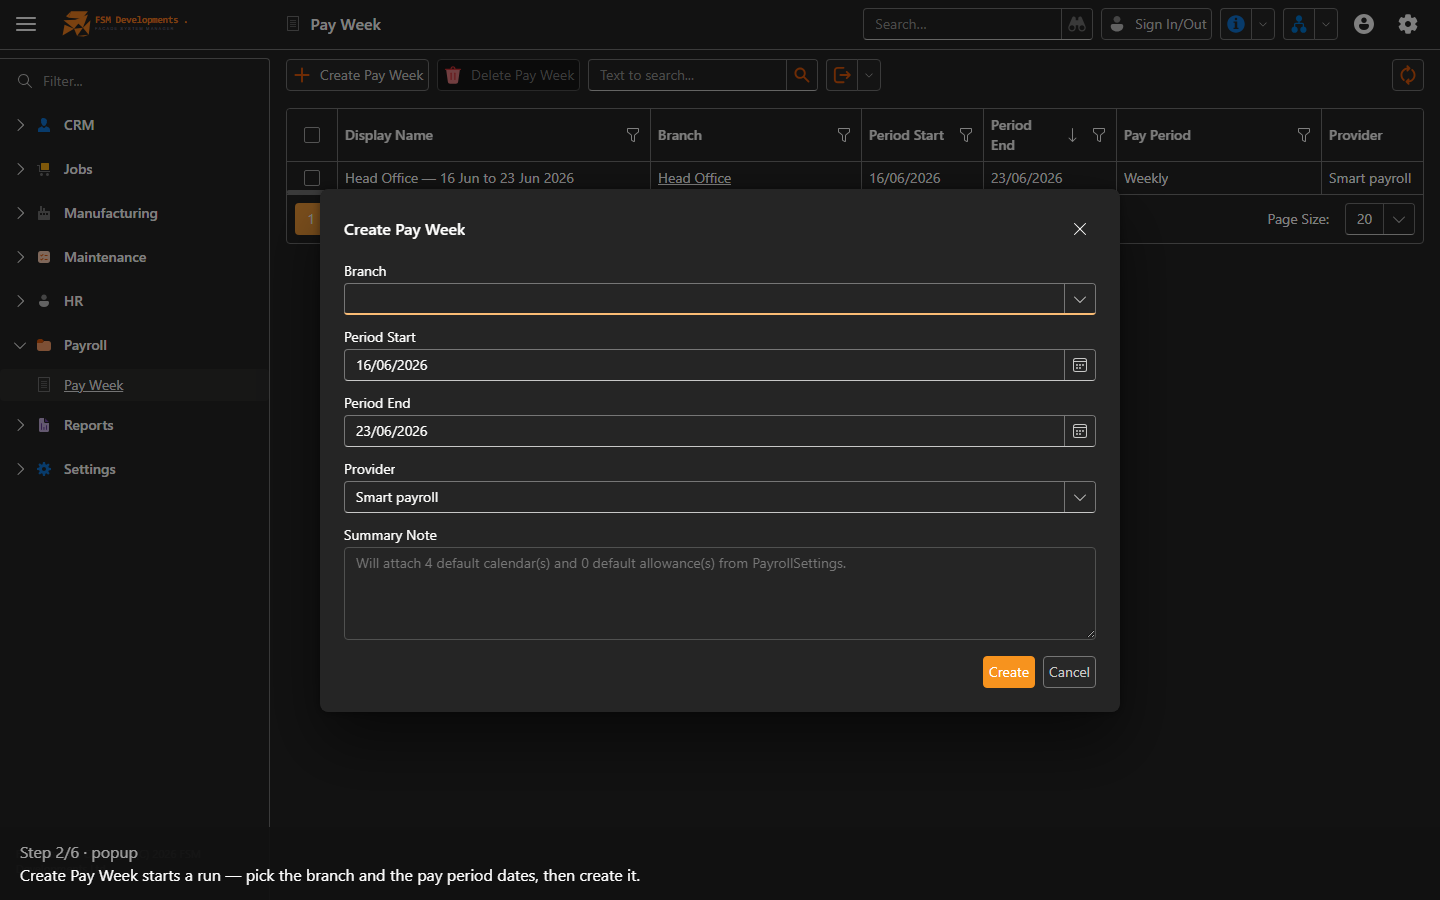Image resolution: width=1440 pixels, height=900 pixels.
Task: Open the hierarchy icon dropdown arrow
Action: tap(1326, 24)
